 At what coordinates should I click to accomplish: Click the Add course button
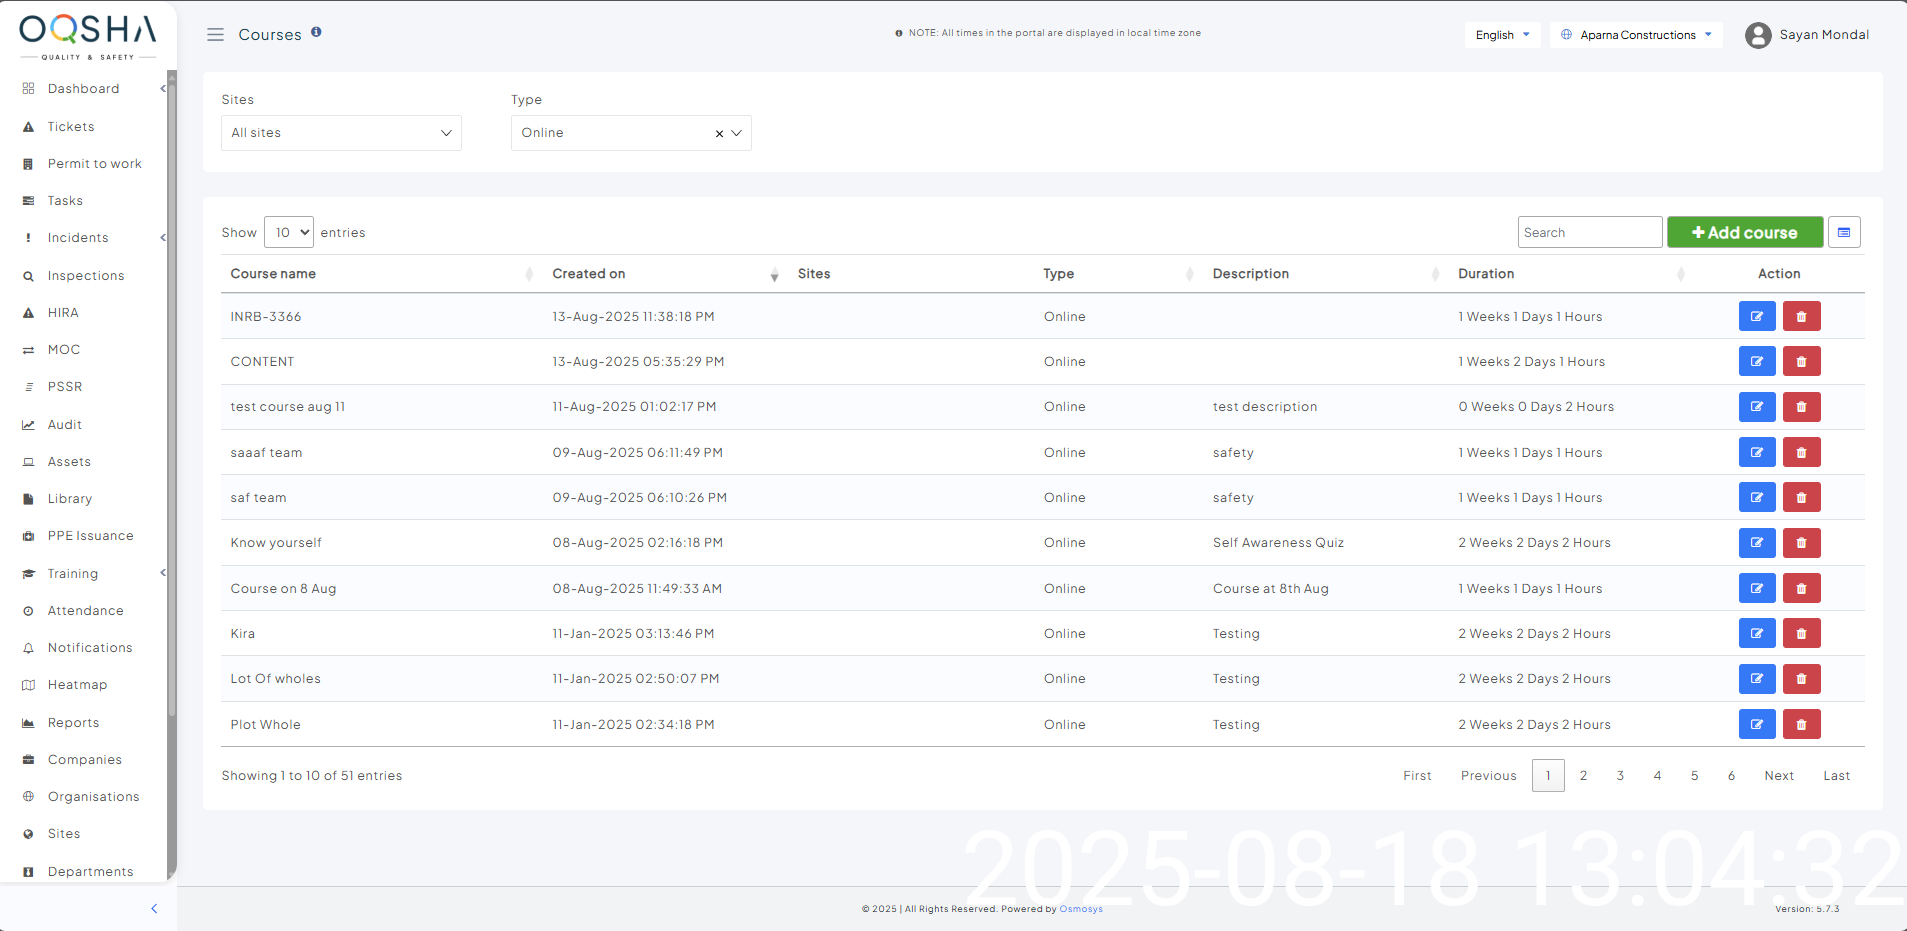(1744, 232)
